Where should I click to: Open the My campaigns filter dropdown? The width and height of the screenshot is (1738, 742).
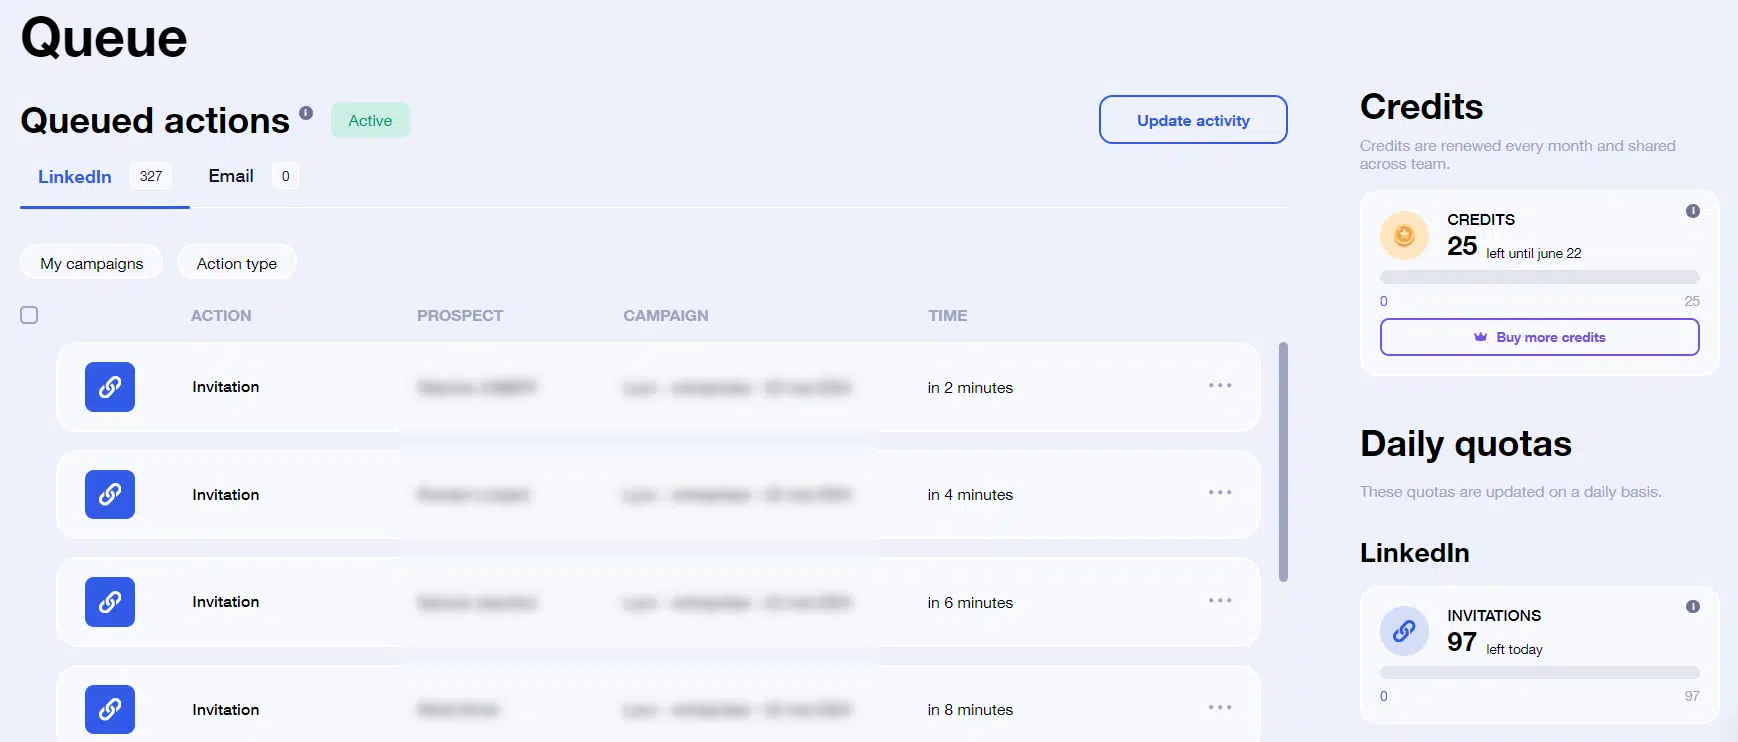point(92,263)
